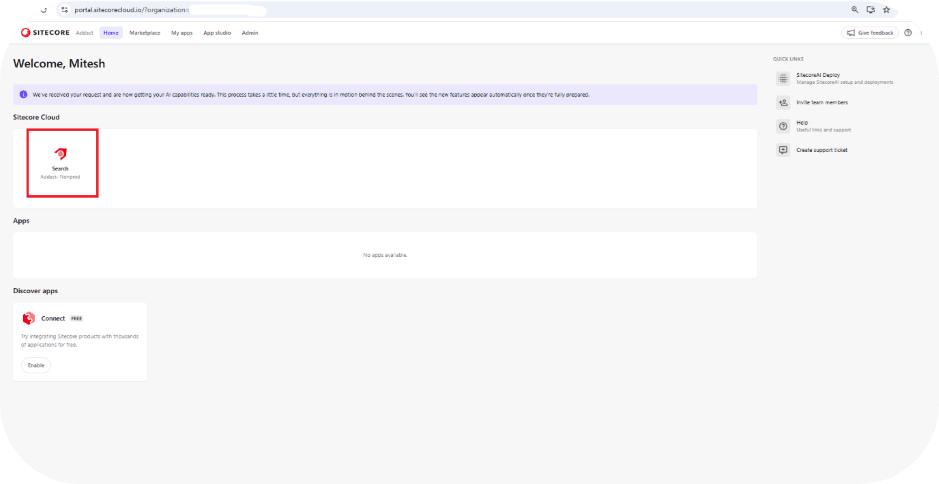The height and width of the screenshot is (484, 939).
Task: Open help question mark icon in header
Action: click(x=908, y=33)
